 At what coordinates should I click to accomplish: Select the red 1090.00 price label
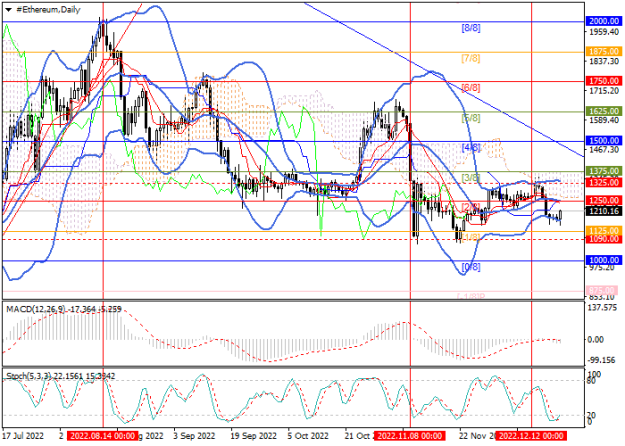[604, 239]
